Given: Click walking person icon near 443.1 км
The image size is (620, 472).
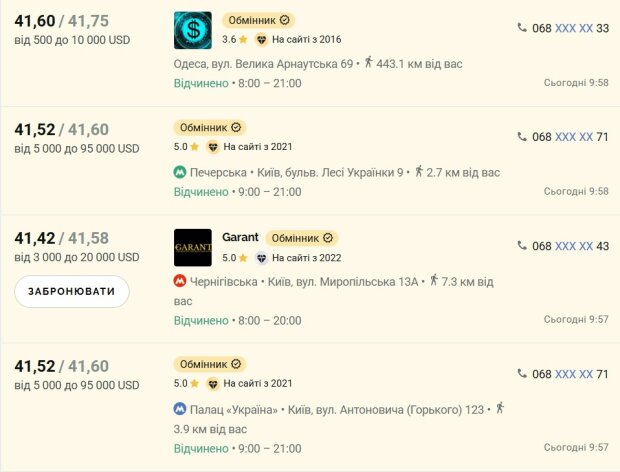Looking at the screenshot, I should (368, 62).
